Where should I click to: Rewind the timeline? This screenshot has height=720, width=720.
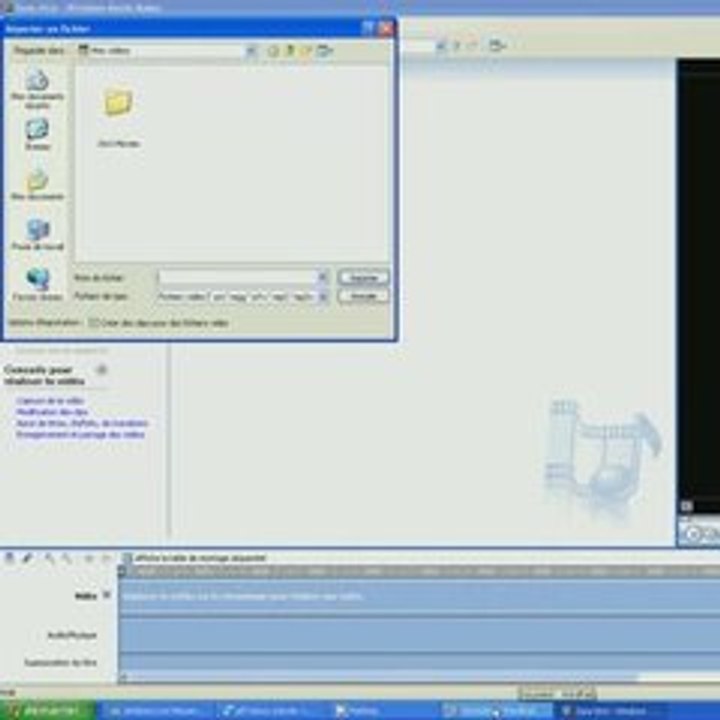point(89,558)
